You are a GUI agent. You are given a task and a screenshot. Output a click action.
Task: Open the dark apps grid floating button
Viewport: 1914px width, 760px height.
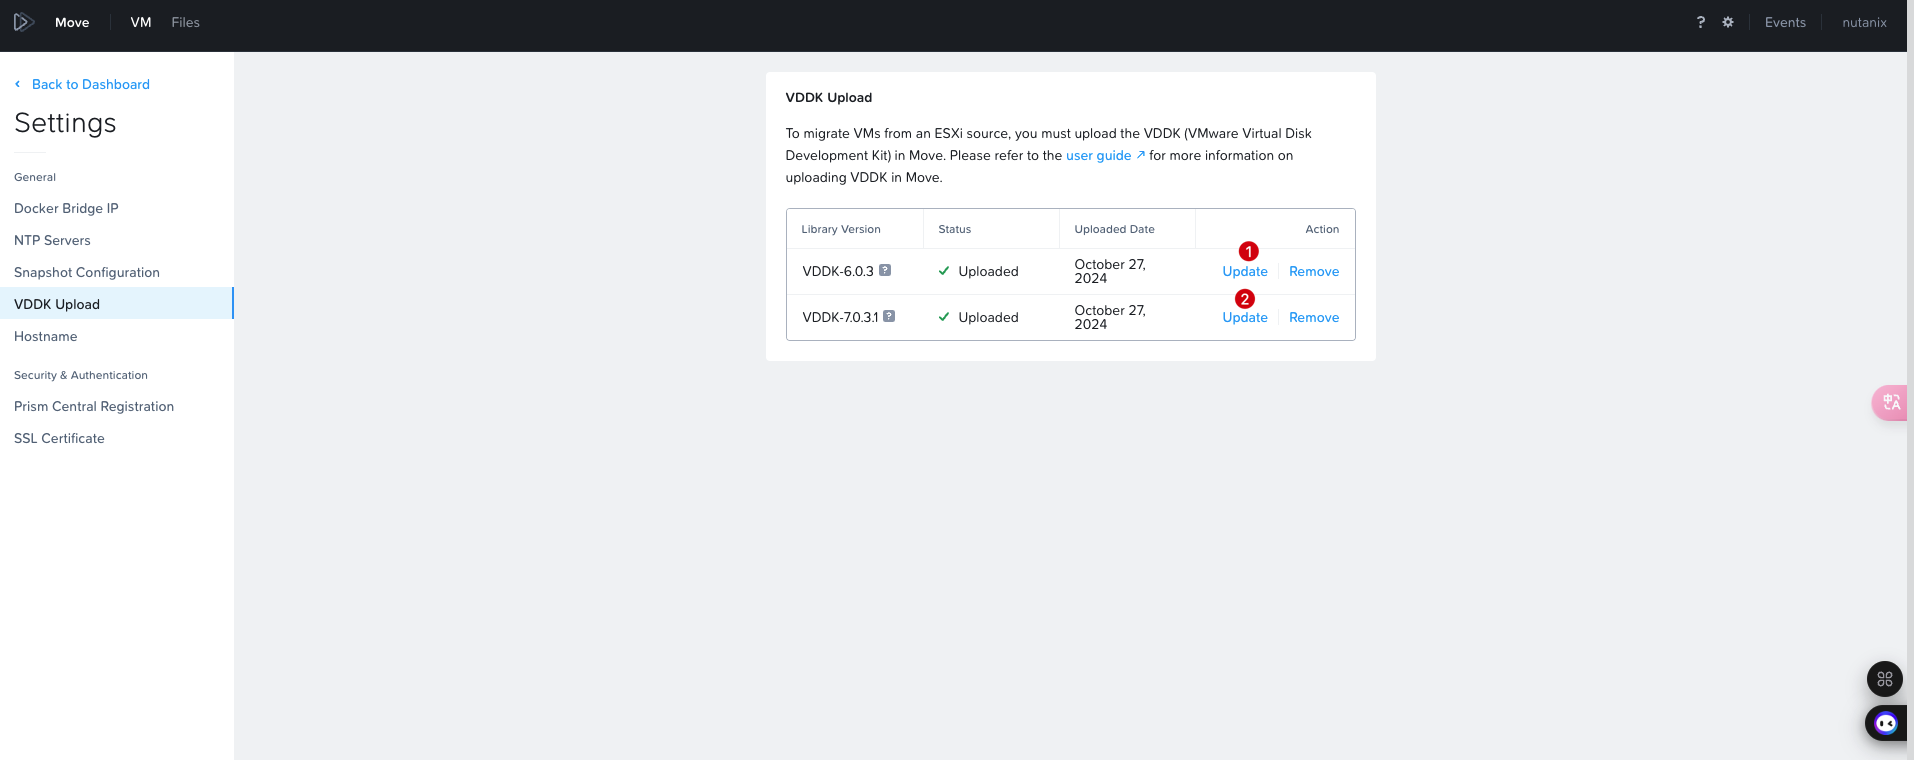tap(1885, 679)
